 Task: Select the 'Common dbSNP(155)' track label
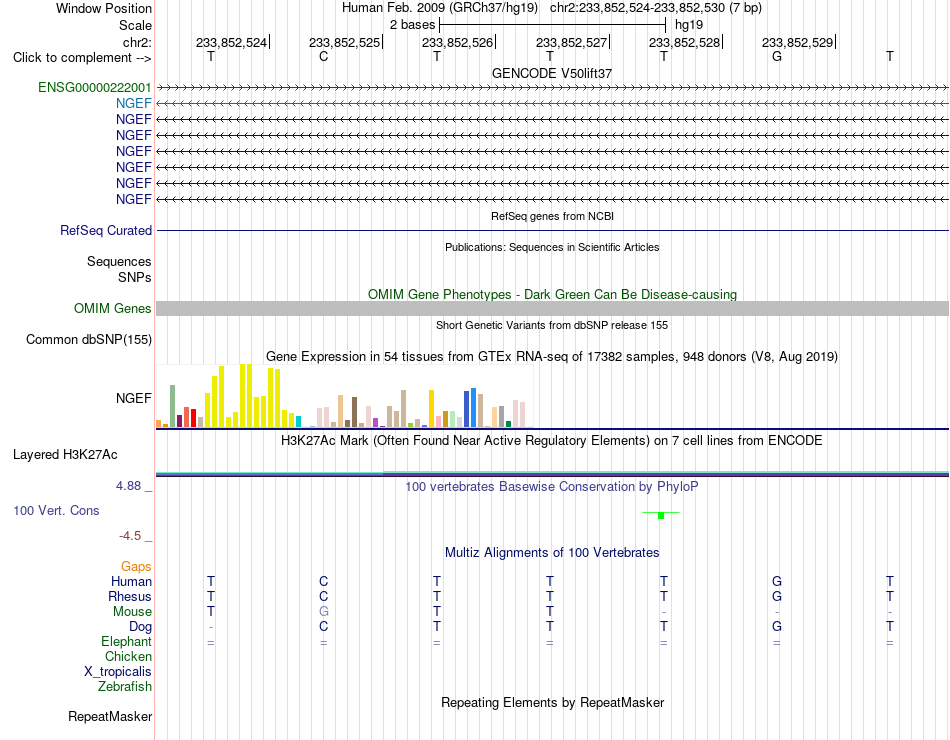click(89, 339)
